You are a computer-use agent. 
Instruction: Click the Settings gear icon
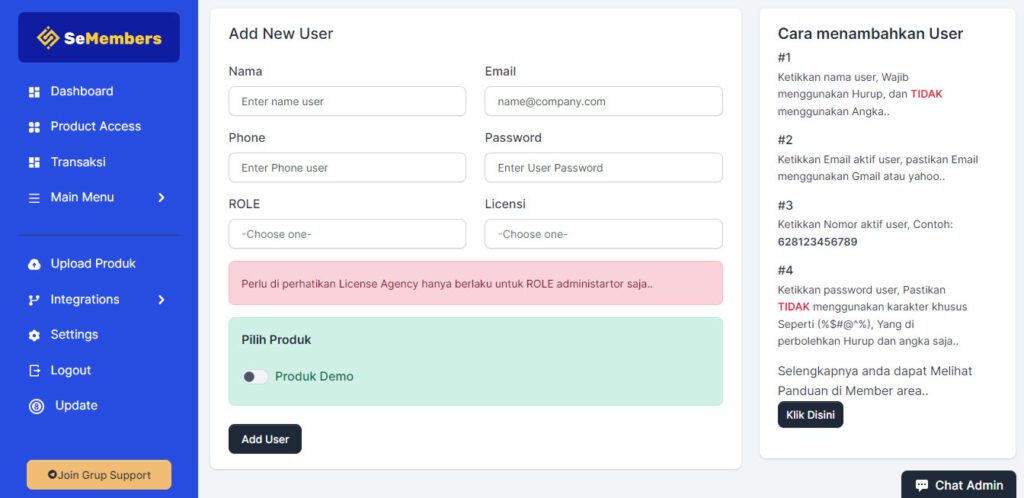click(34, 335)
